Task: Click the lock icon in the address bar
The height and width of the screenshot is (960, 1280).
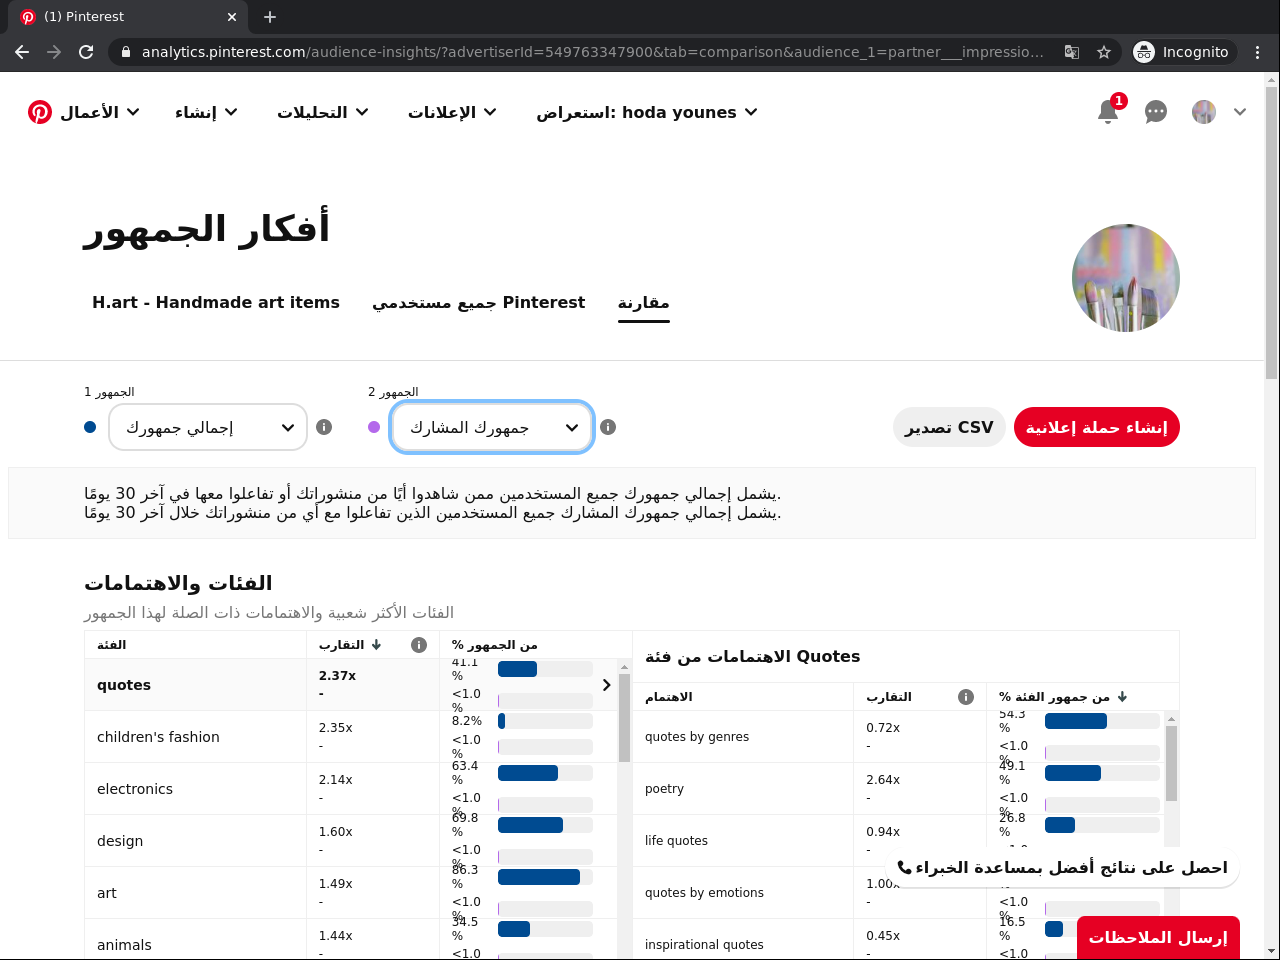Action: (x=126, y=52)
